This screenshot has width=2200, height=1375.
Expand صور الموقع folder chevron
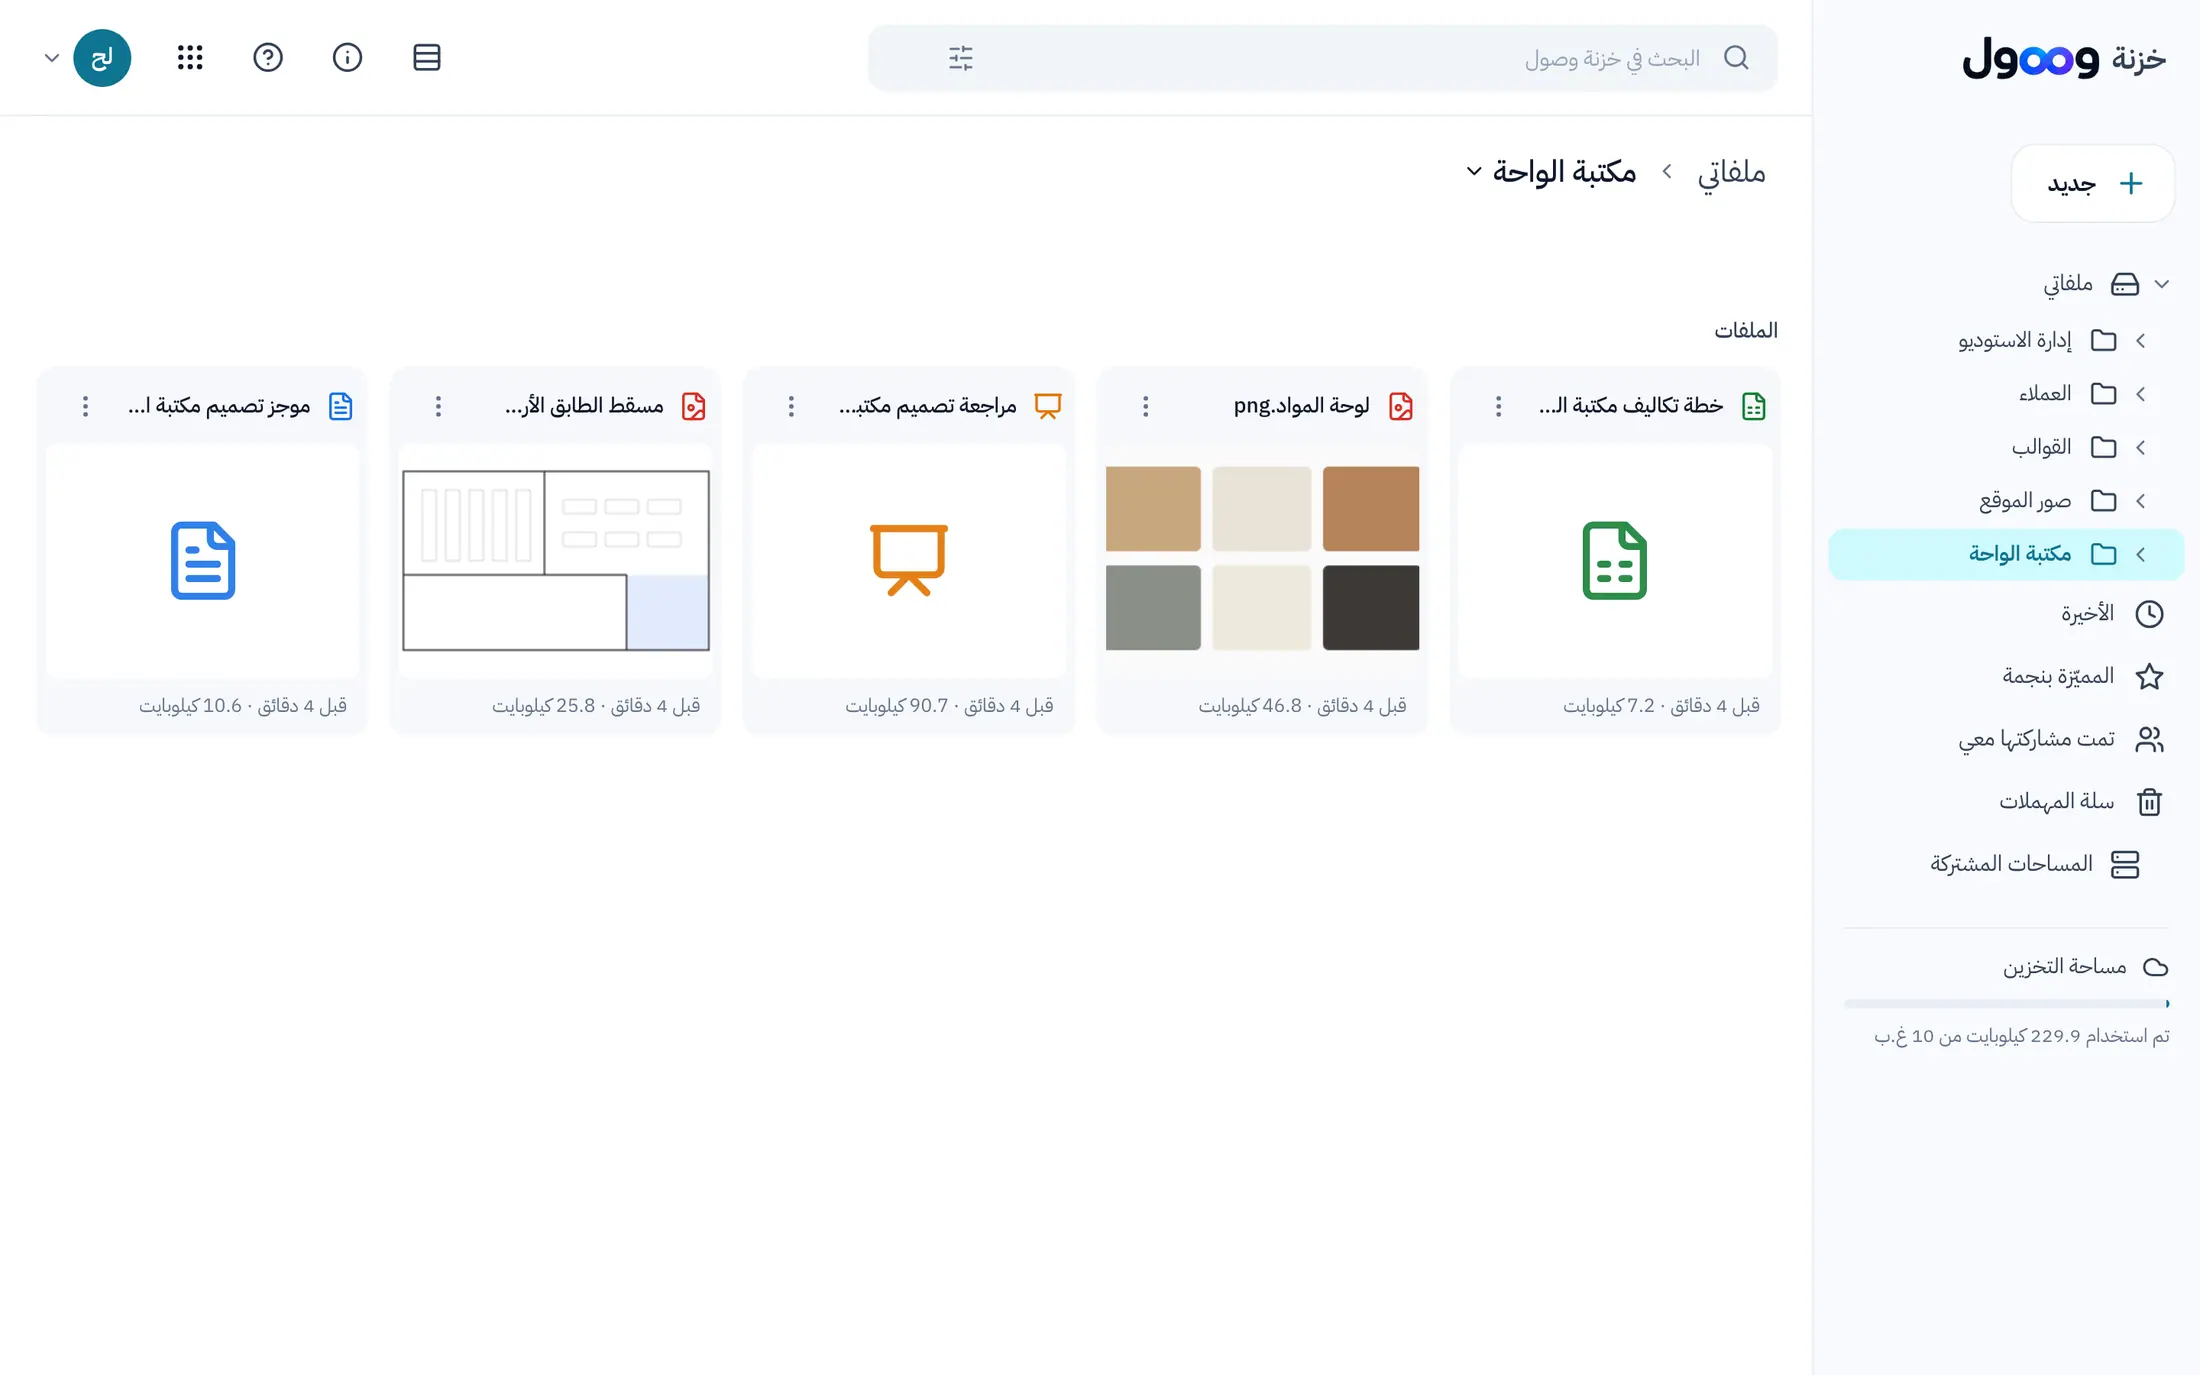coord(2141,501)
